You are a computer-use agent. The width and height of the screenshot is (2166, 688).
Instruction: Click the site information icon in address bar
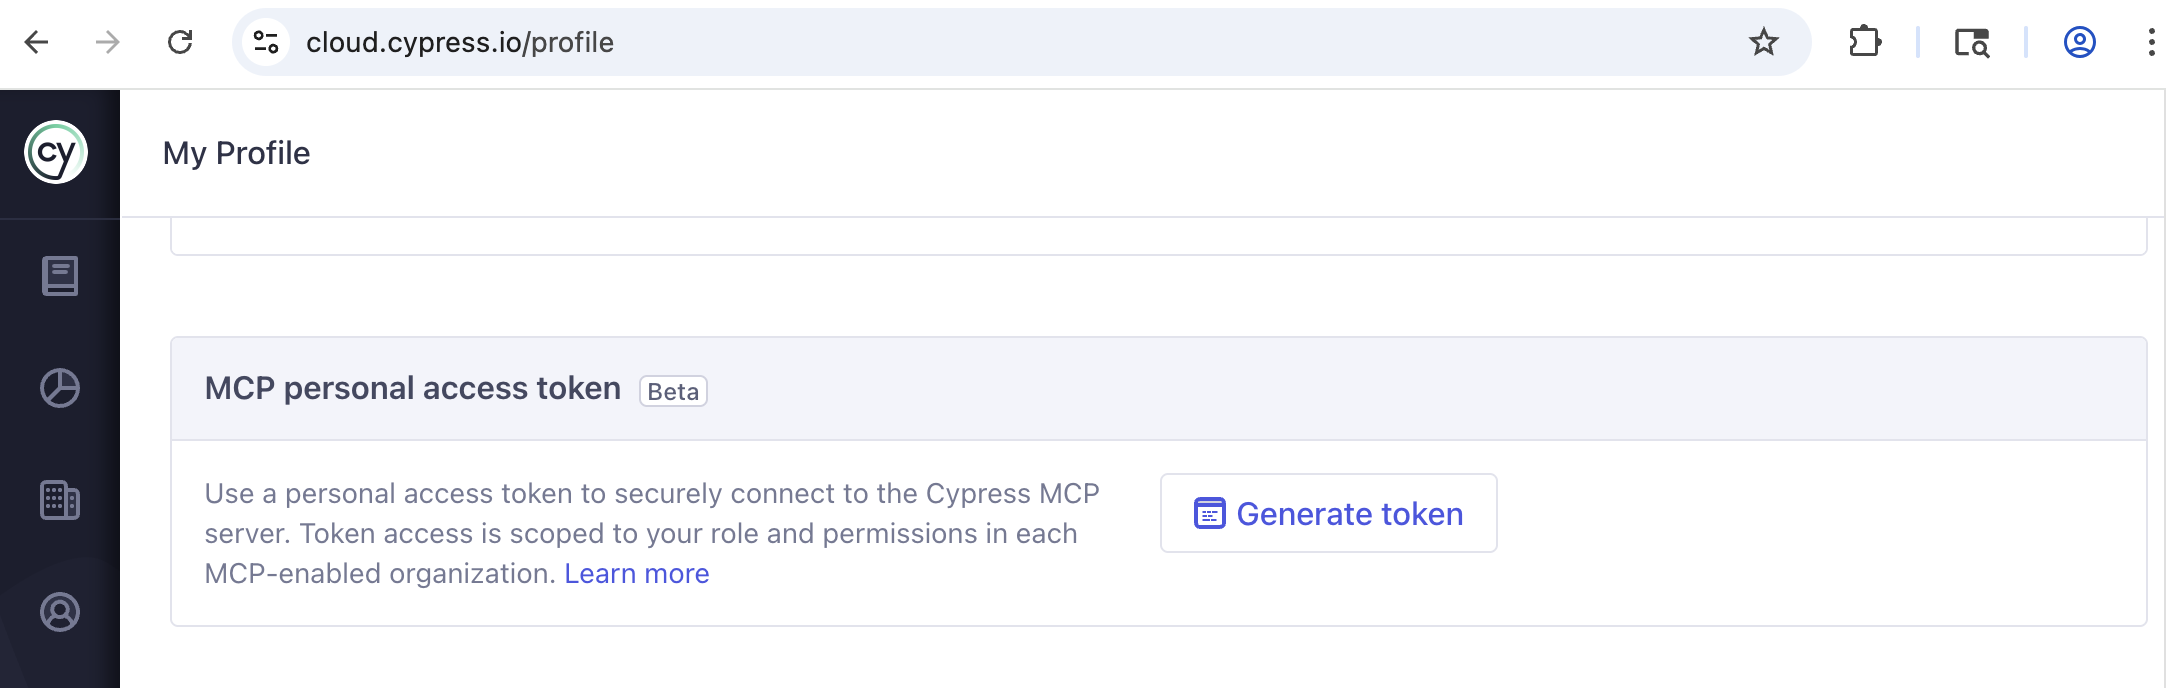pyautogui.click(x=265, y=42)
